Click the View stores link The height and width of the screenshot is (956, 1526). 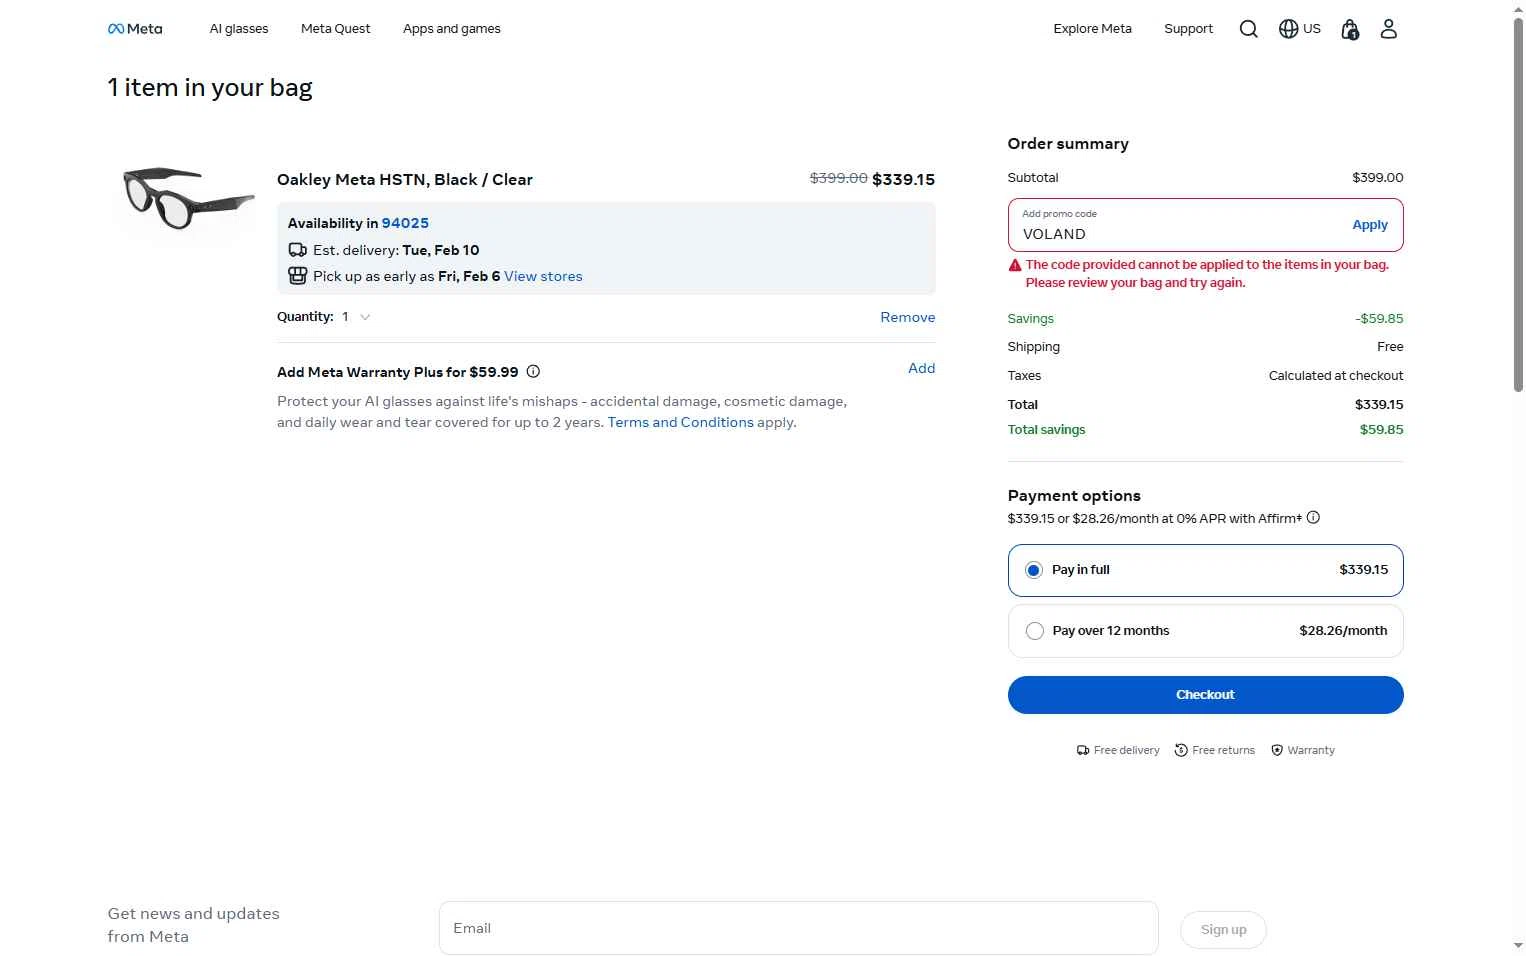click(543, 276)
